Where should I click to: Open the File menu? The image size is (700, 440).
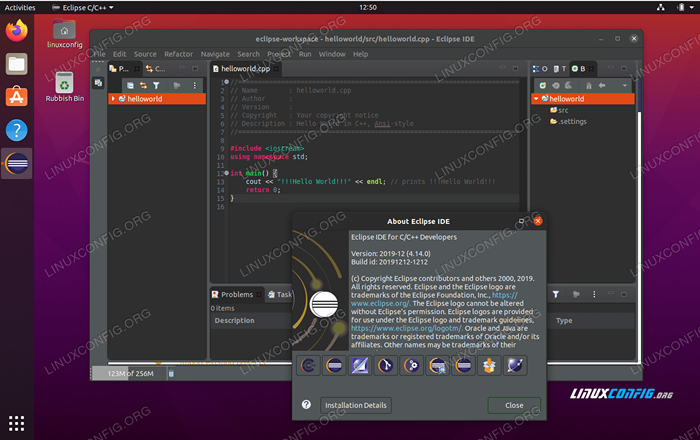pos(99,54)
